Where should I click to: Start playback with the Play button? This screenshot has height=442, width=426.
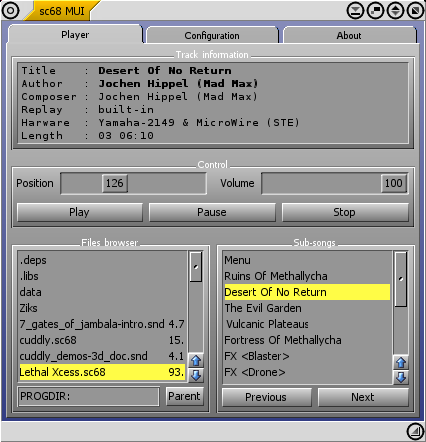pos(79,212)
